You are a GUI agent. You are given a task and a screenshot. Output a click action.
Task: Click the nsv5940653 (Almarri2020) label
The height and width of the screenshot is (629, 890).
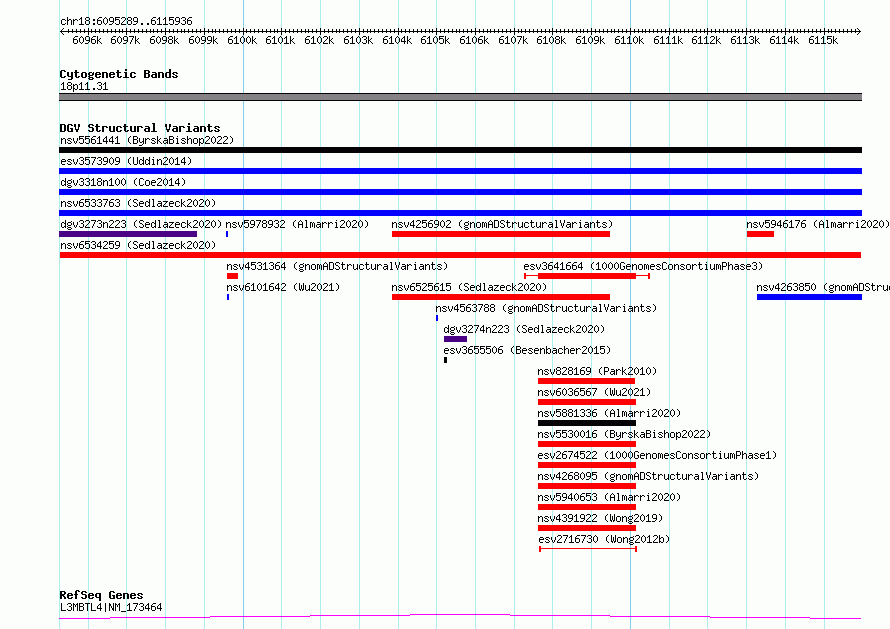coord(609,497)
